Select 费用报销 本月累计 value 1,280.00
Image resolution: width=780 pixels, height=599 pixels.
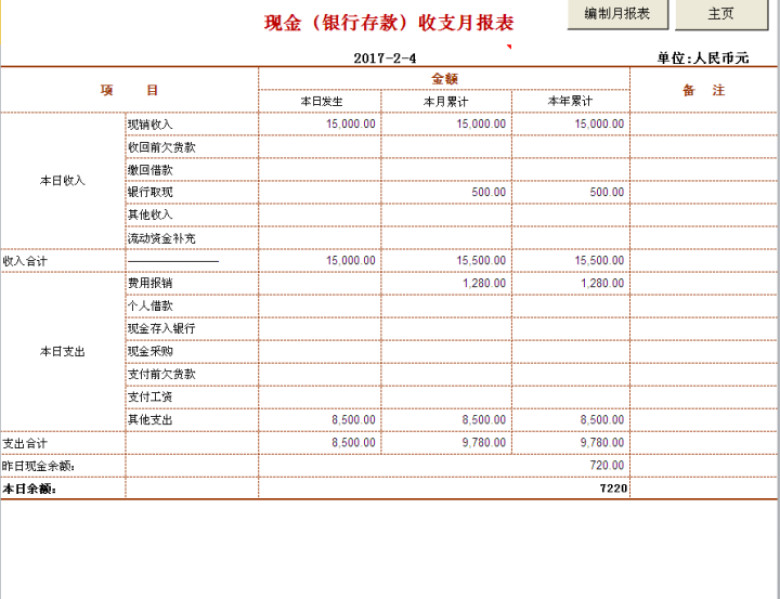point(484,283)
